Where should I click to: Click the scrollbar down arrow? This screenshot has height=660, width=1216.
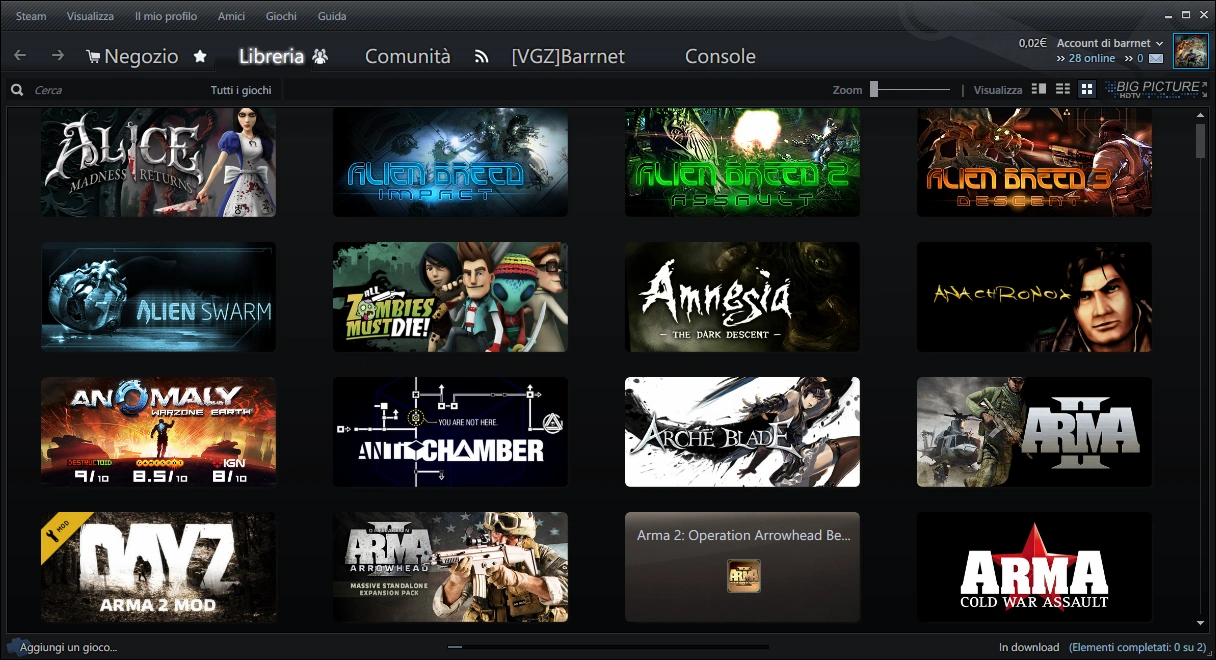point(1201,622)
